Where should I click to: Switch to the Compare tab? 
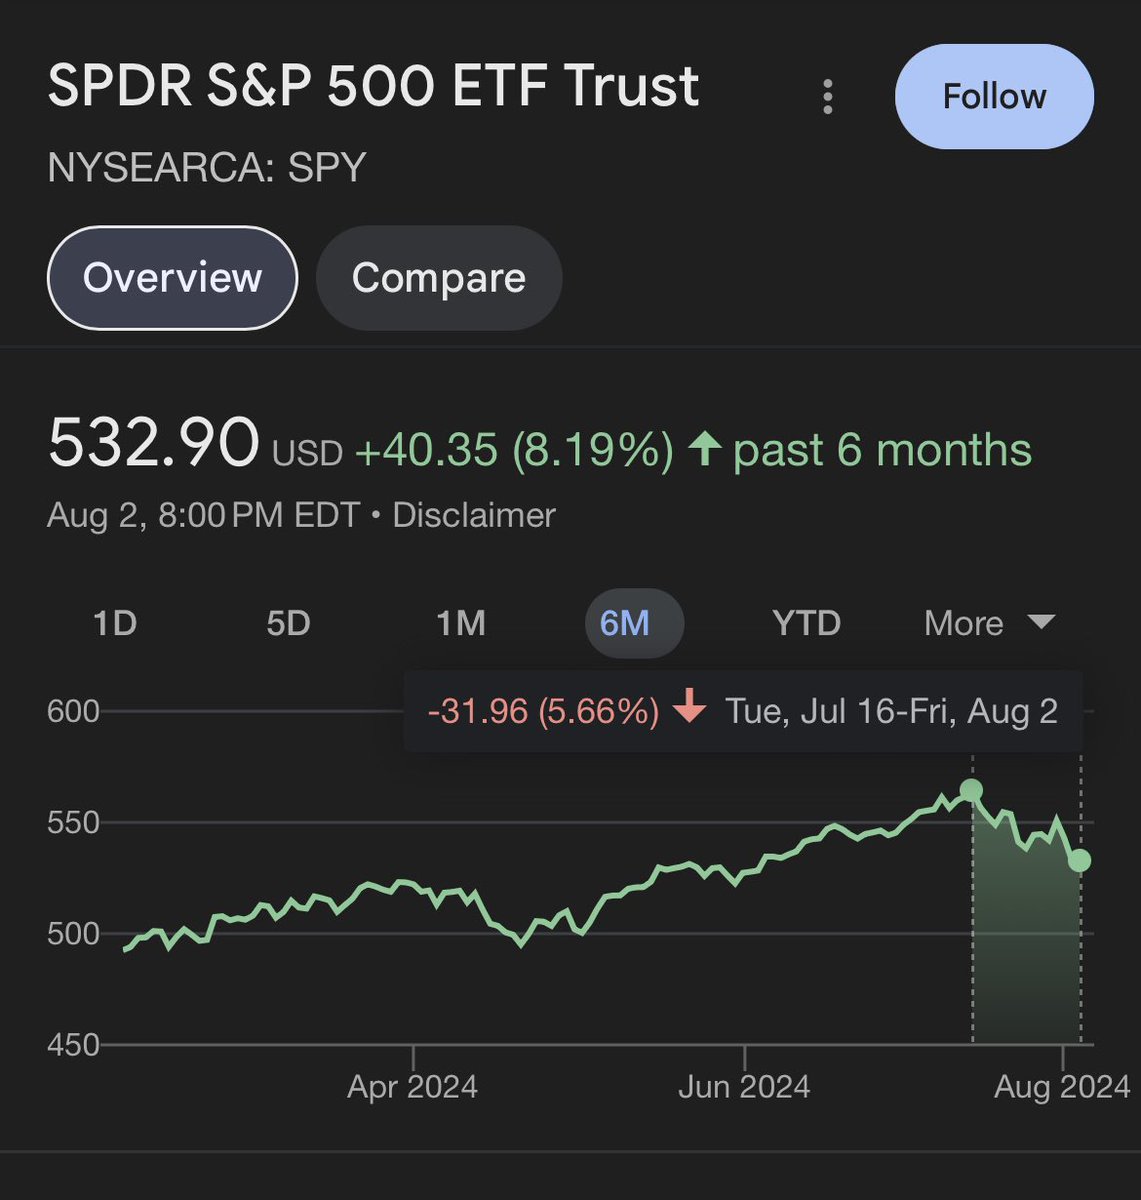[x=438, y=277]
